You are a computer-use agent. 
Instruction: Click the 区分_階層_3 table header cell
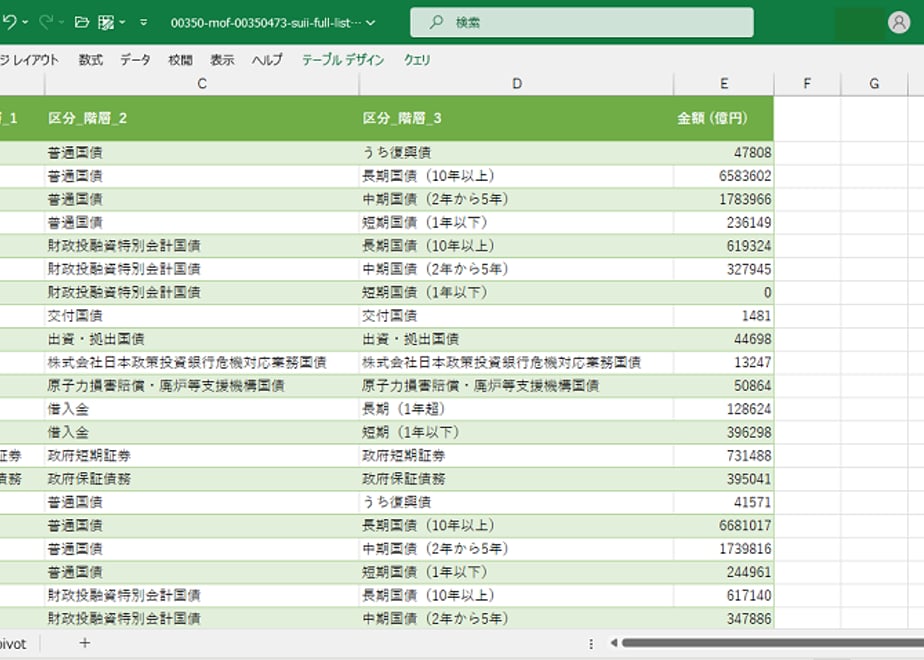(516, 118)
